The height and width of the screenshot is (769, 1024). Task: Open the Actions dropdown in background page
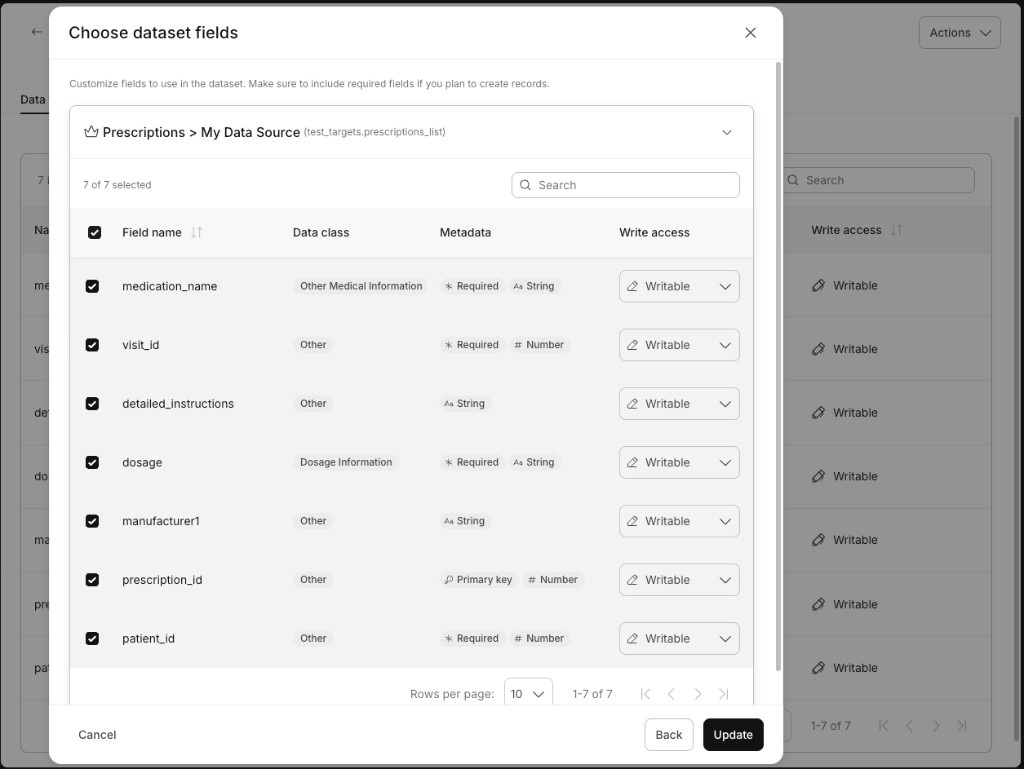959,33
